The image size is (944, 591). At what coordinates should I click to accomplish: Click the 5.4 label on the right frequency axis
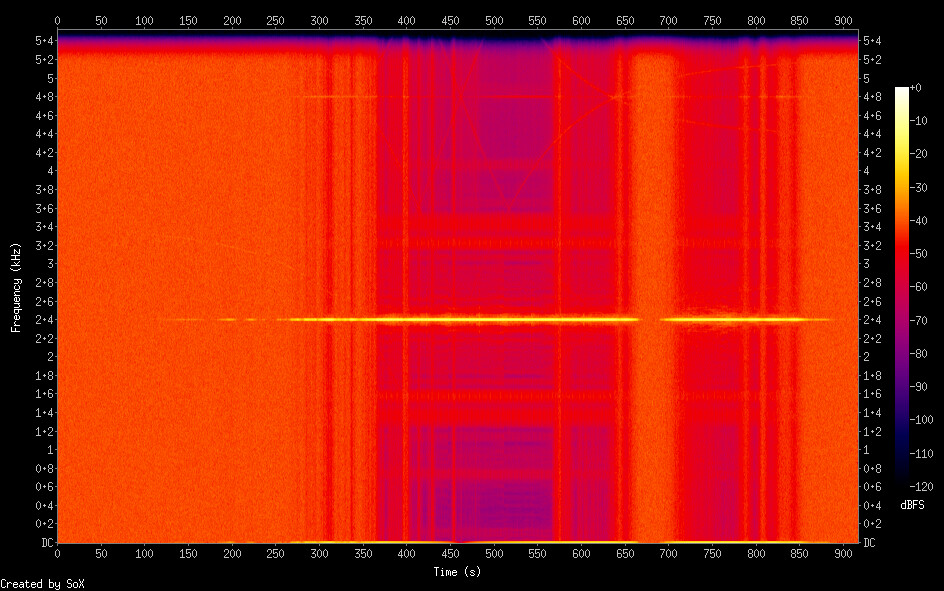(871, 40)
